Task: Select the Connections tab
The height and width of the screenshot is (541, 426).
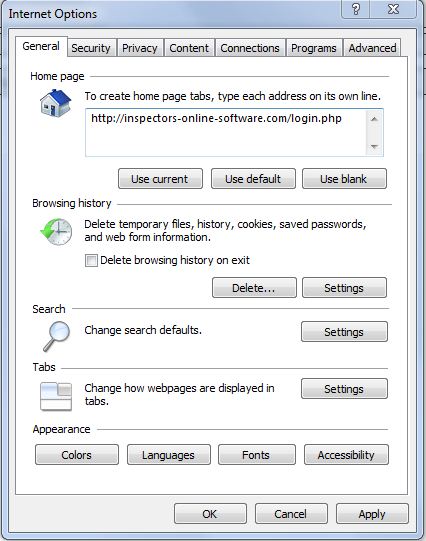Action: [250, 48]
